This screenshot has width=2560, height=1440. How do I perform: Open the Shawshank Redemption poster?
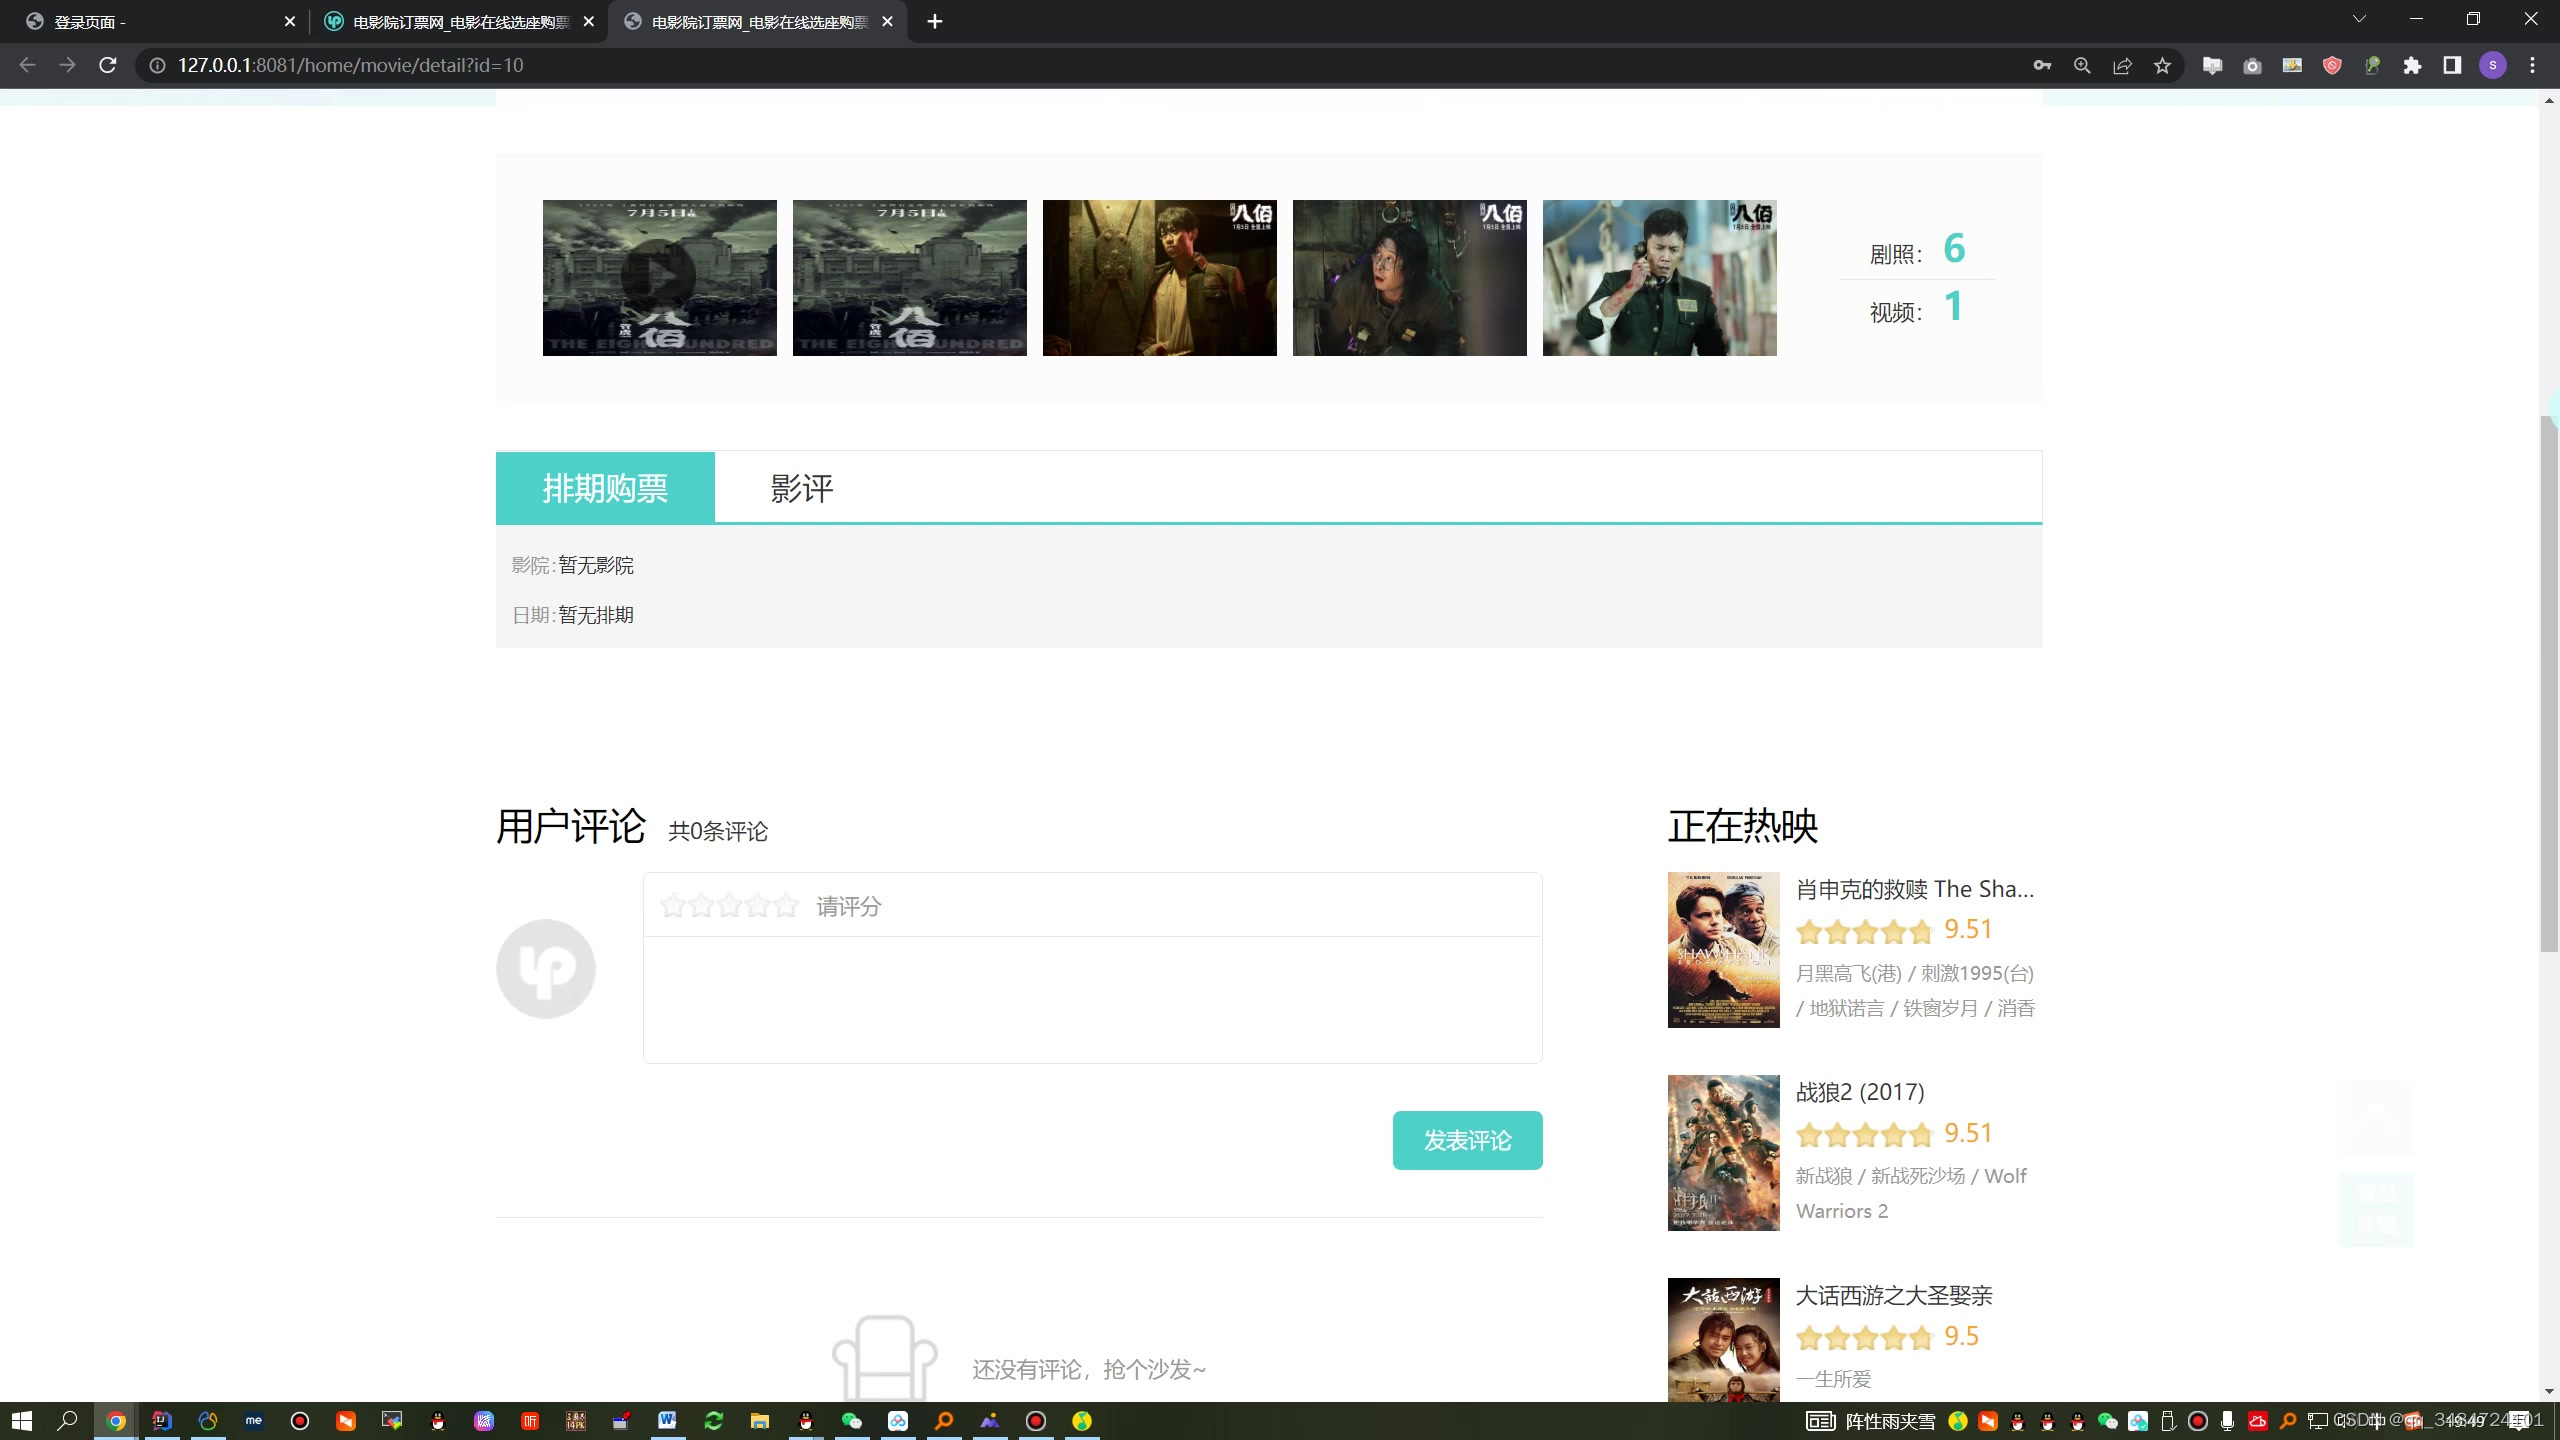[x=1723, y=950]
